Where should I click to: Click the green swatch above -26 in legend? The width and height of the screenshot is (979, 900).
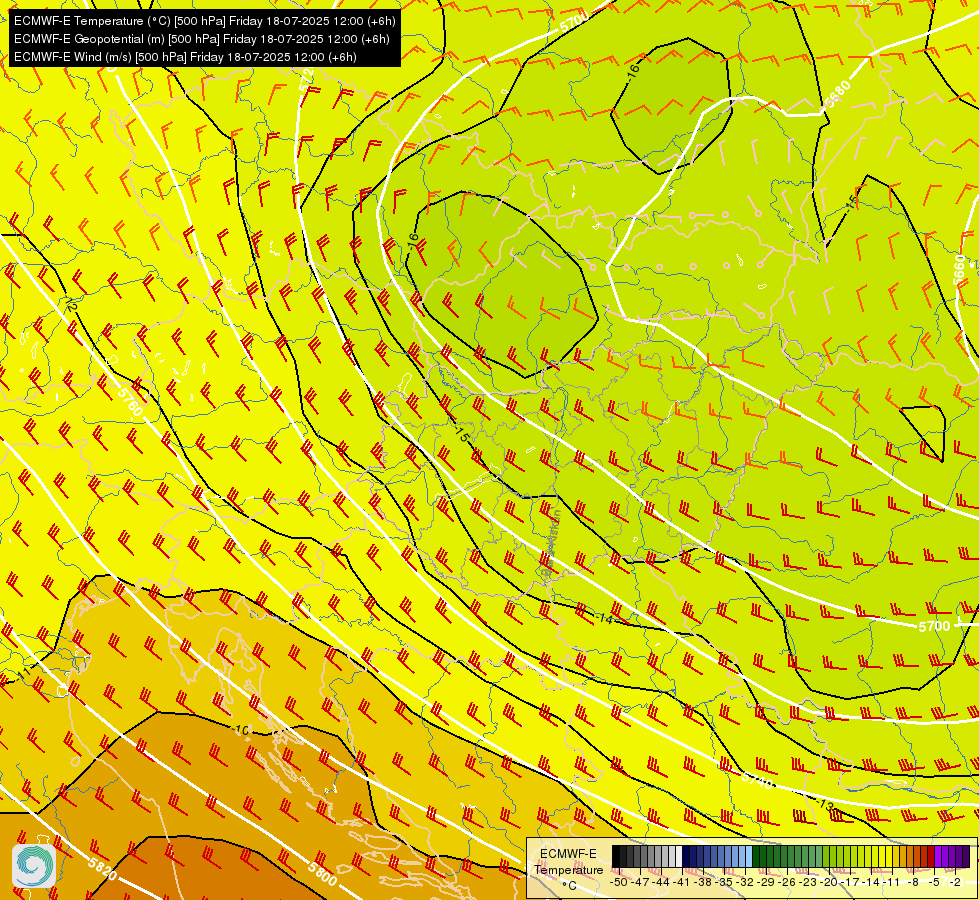tap(784, 856)
